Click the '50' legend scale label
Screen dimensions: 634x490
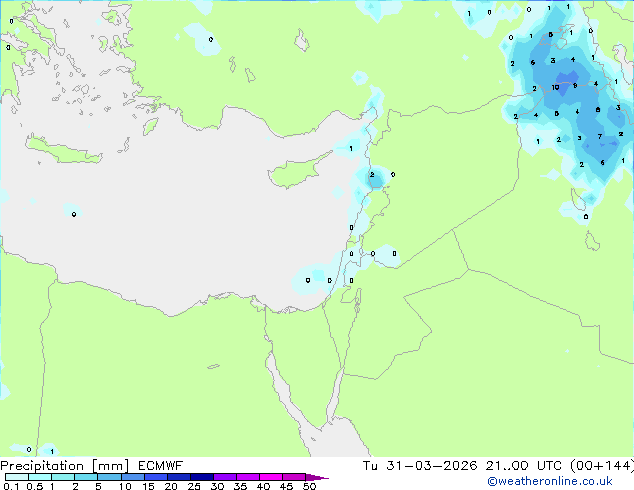coord(309,486)
